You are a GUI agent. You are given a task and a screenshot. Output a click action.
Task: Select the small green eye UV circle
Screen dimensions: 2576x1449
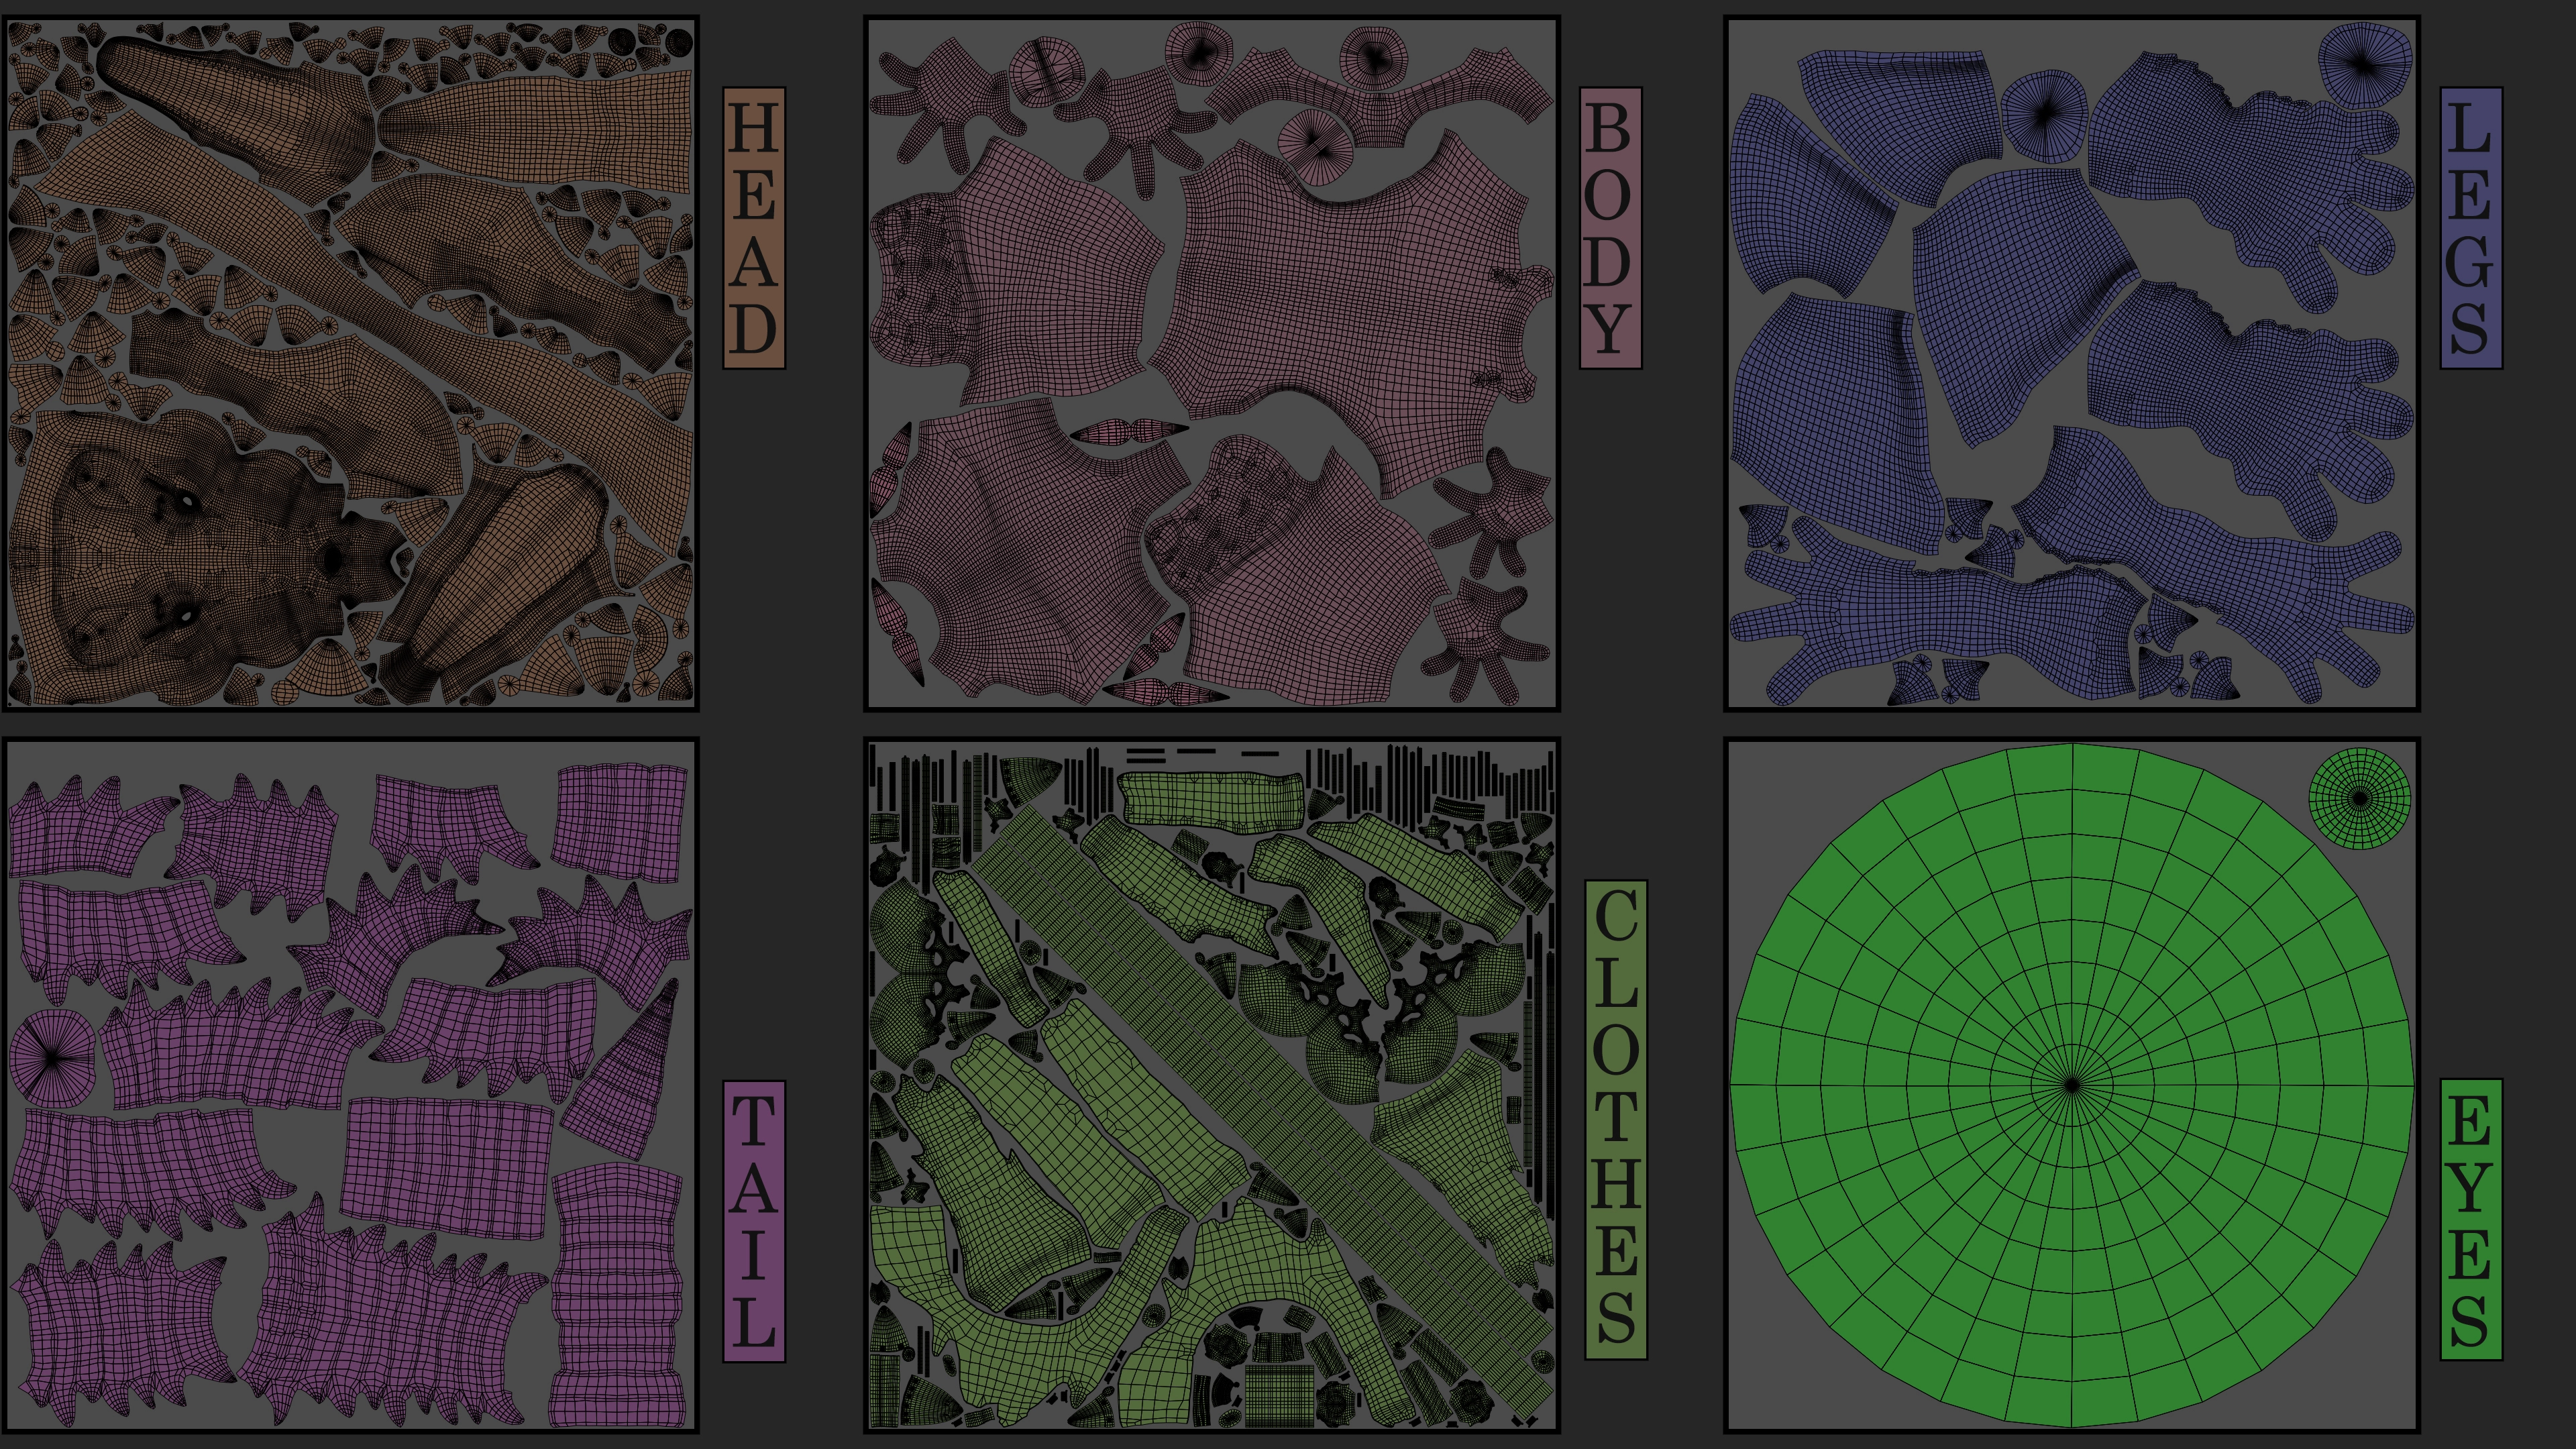pos(2359,798)
